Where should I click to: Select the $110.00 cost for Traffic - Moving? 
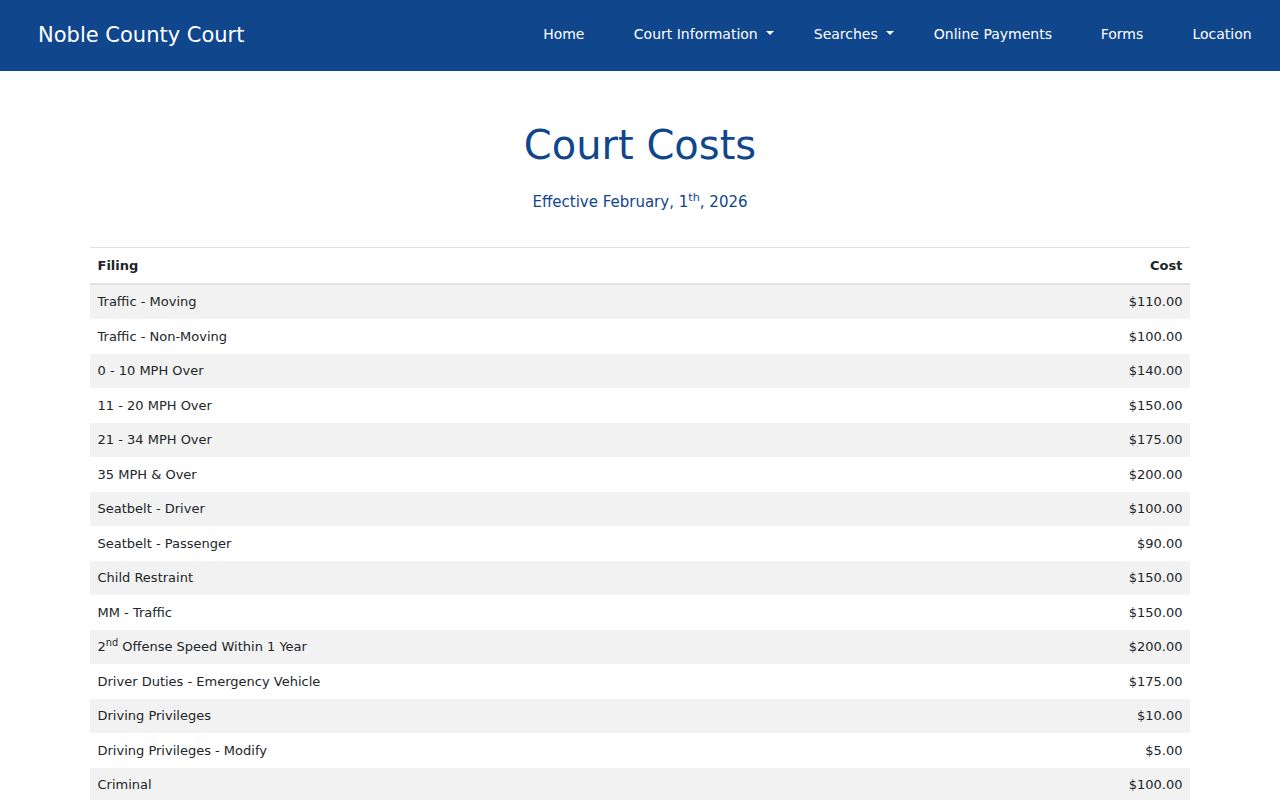coord(1155,302)
